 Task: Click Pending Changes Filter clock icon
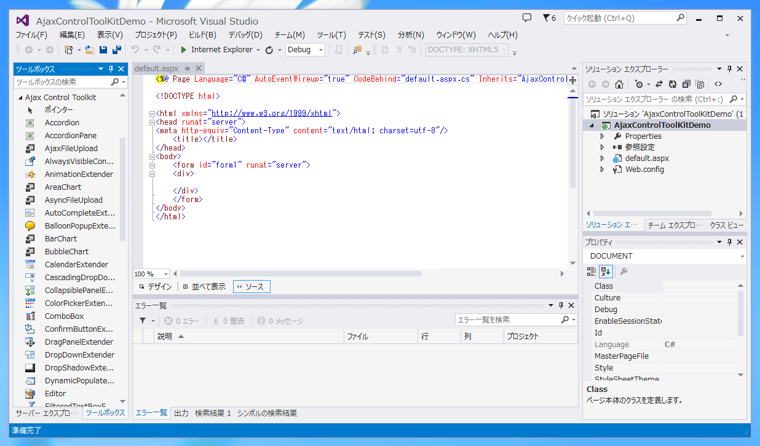point(639,84)
